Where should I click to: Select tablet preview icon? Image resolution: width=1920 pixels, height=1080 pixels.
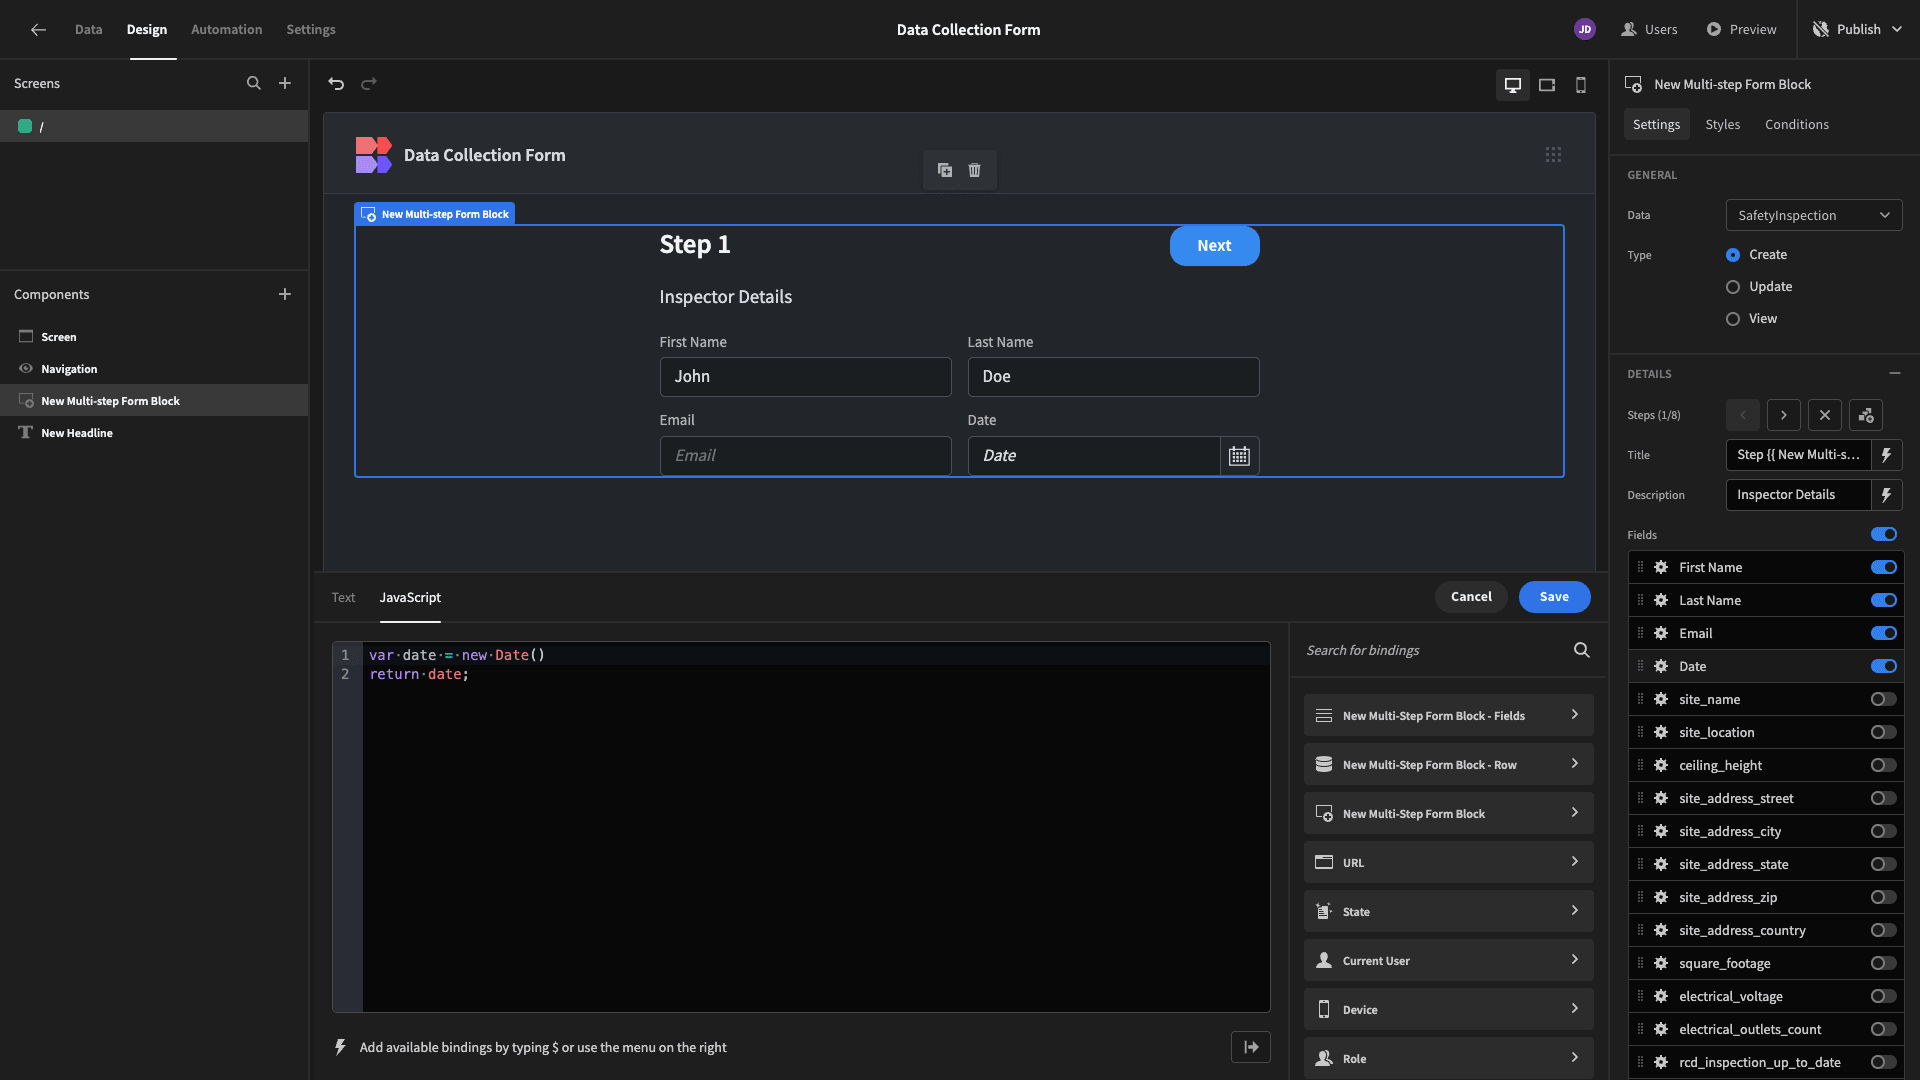(1547, 85)
